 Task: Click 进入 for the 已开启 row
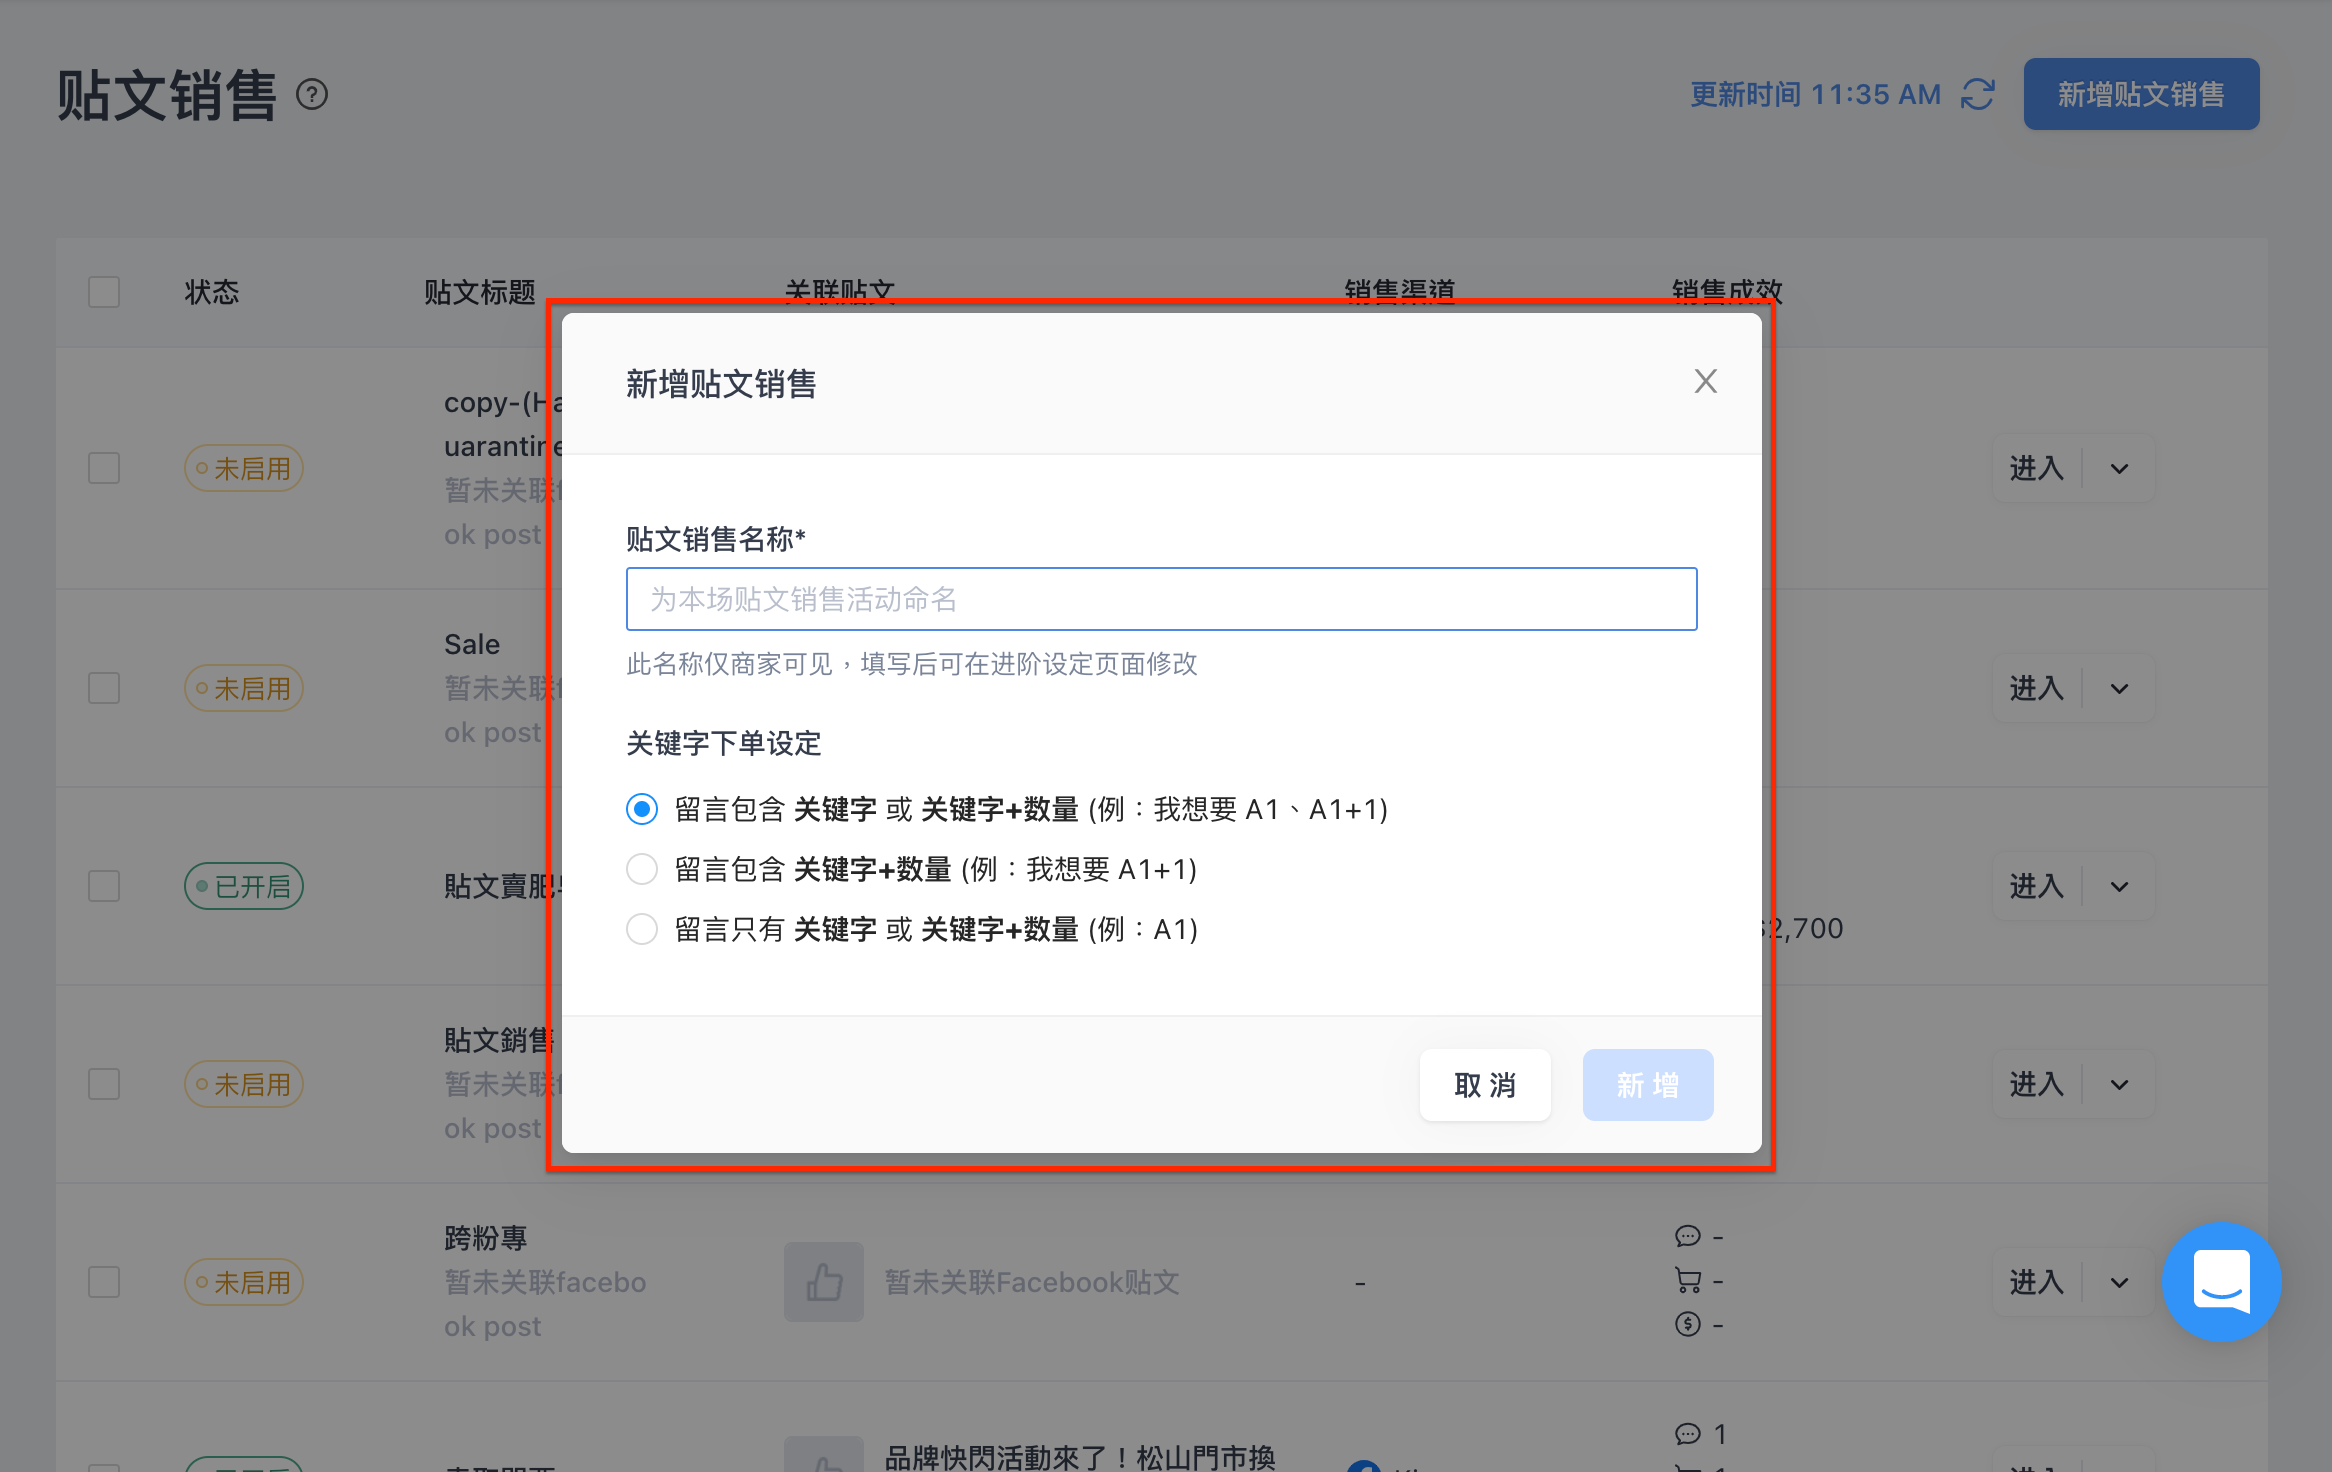tap(2037, 886)
